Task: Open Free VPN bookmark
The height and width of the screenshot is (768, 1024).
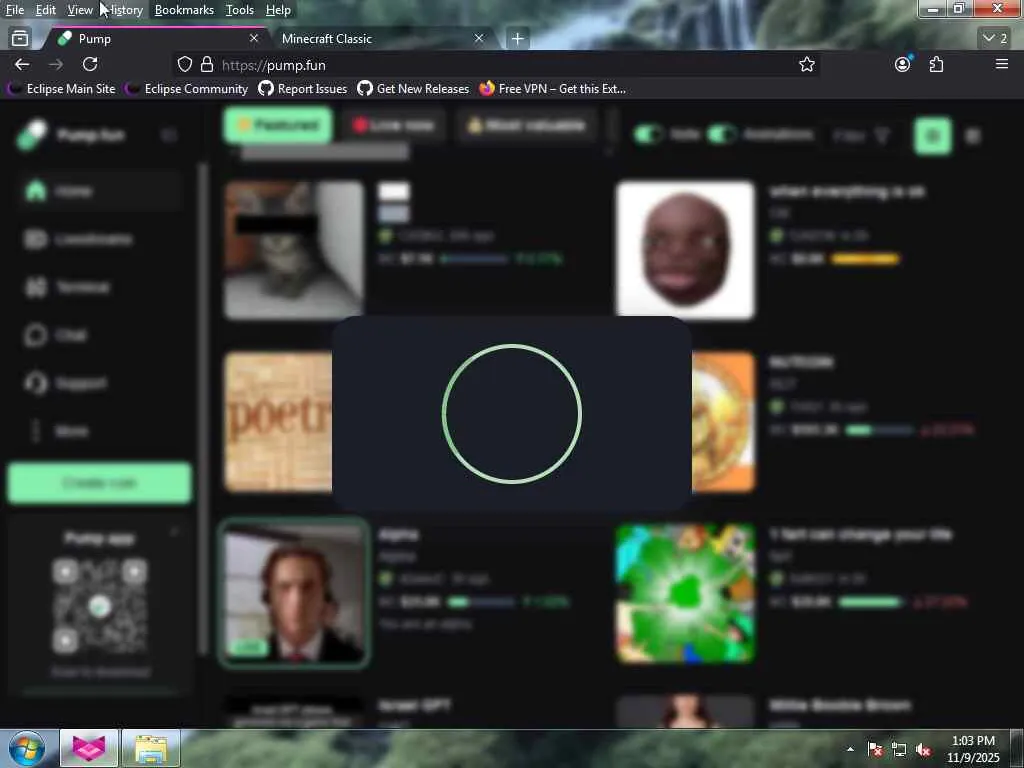Action: (x=552, y=89)
